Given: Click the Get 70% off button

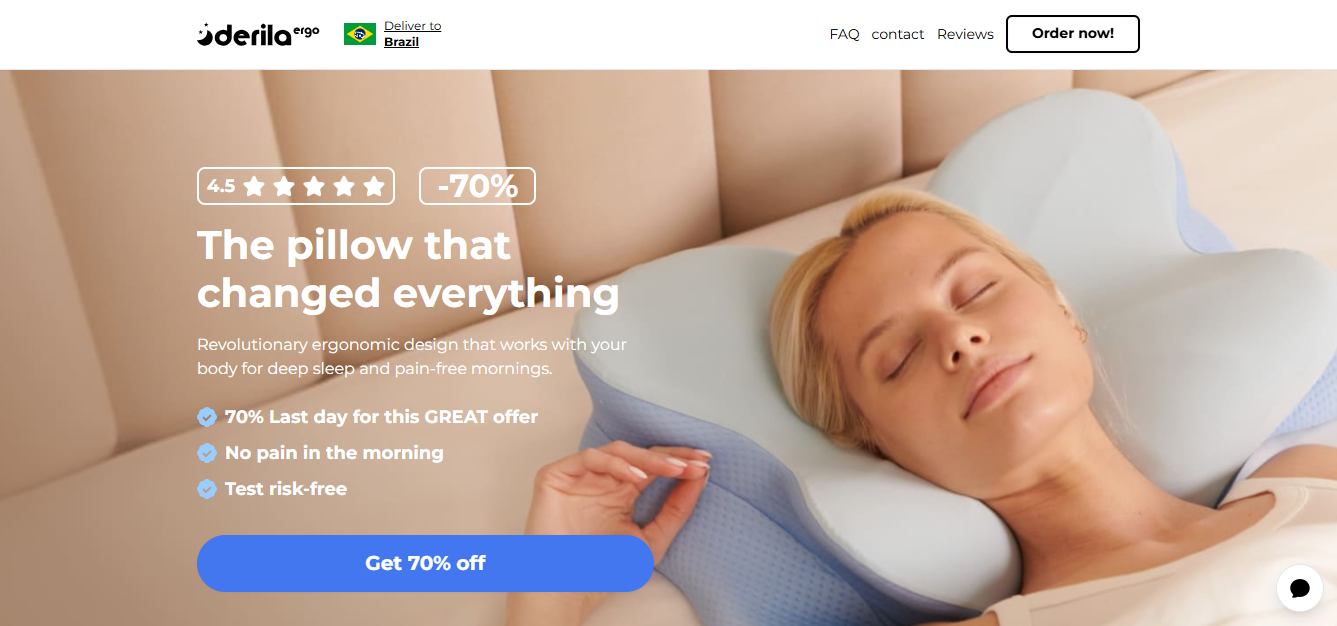Looking at the screenshot, I should (x=425, y=563).
